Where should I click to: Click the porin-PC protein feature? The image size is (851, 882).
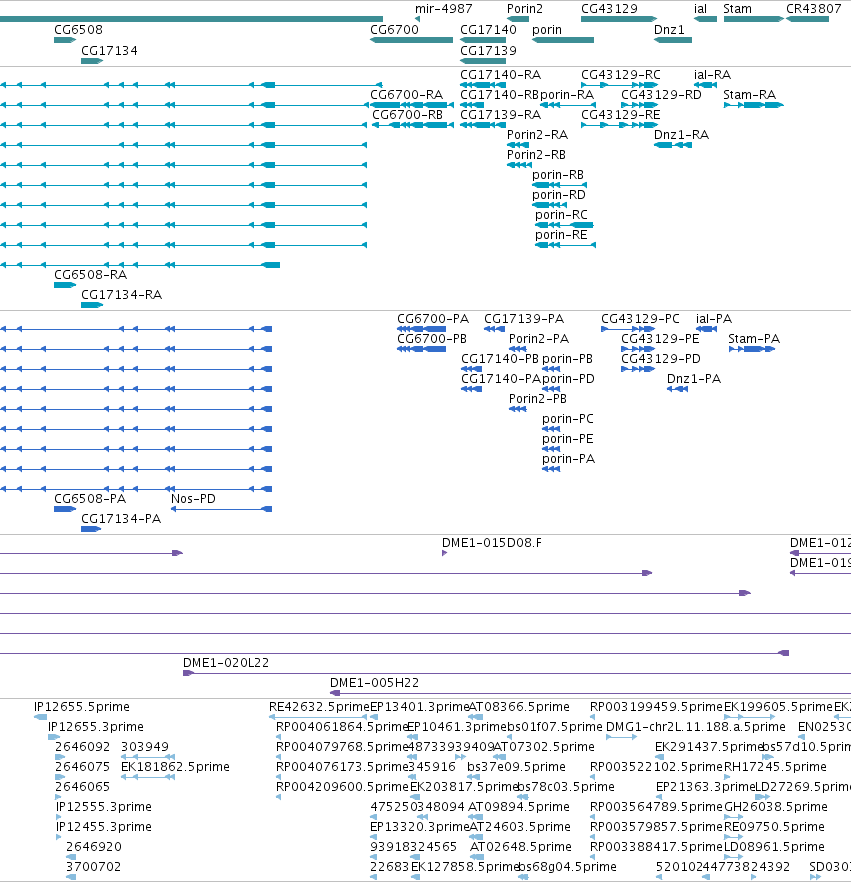pos(568,419)
